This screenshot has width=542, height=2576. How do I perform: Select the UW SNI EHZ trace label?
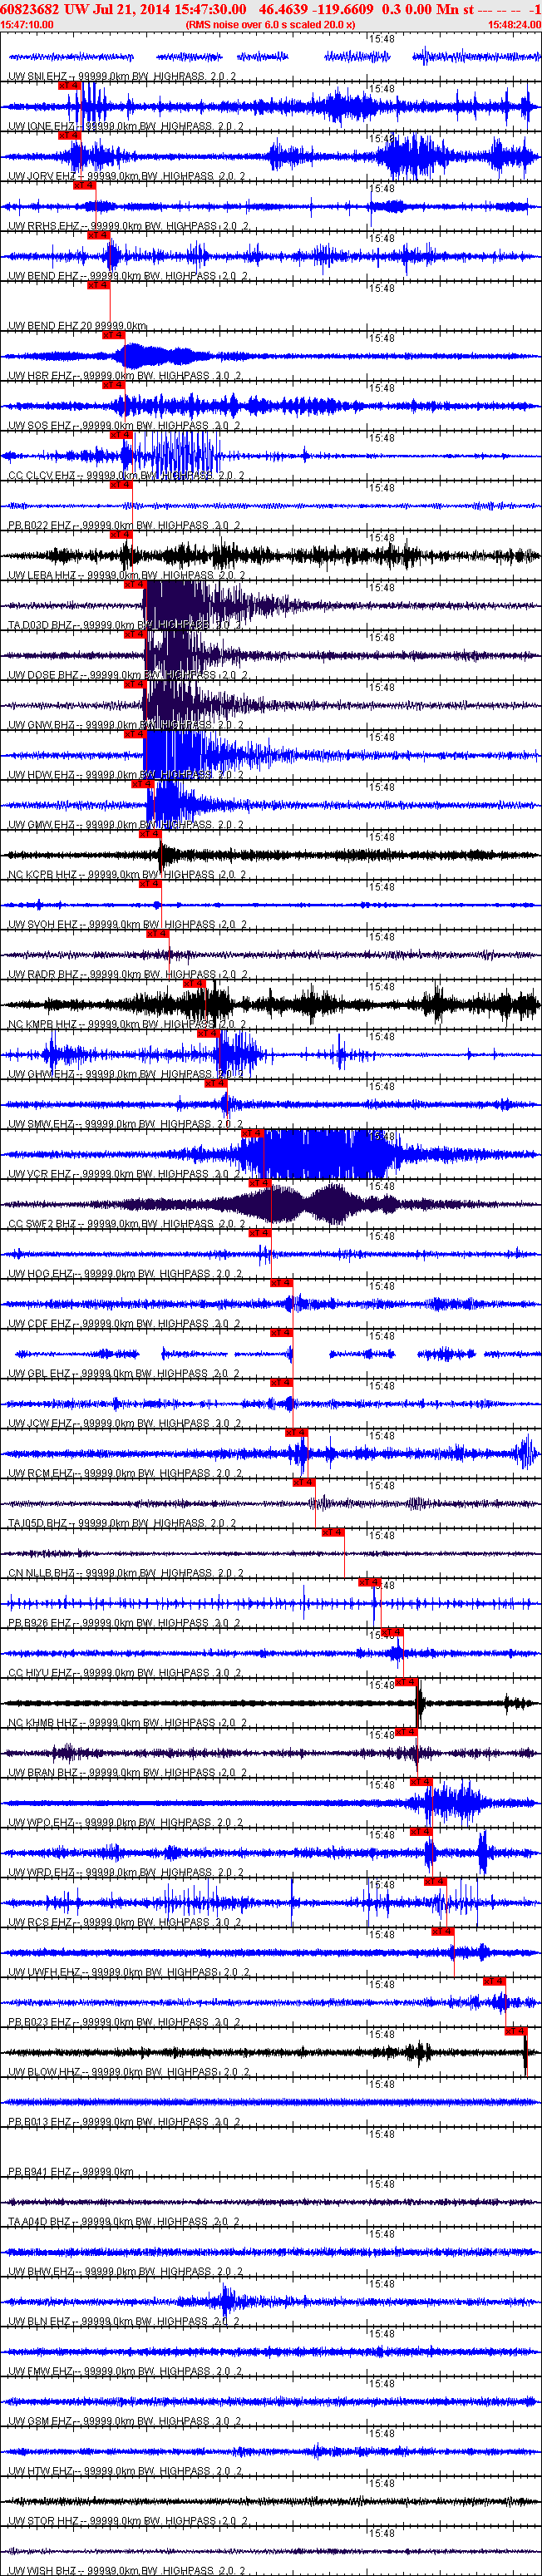click(x=122, y=77)
